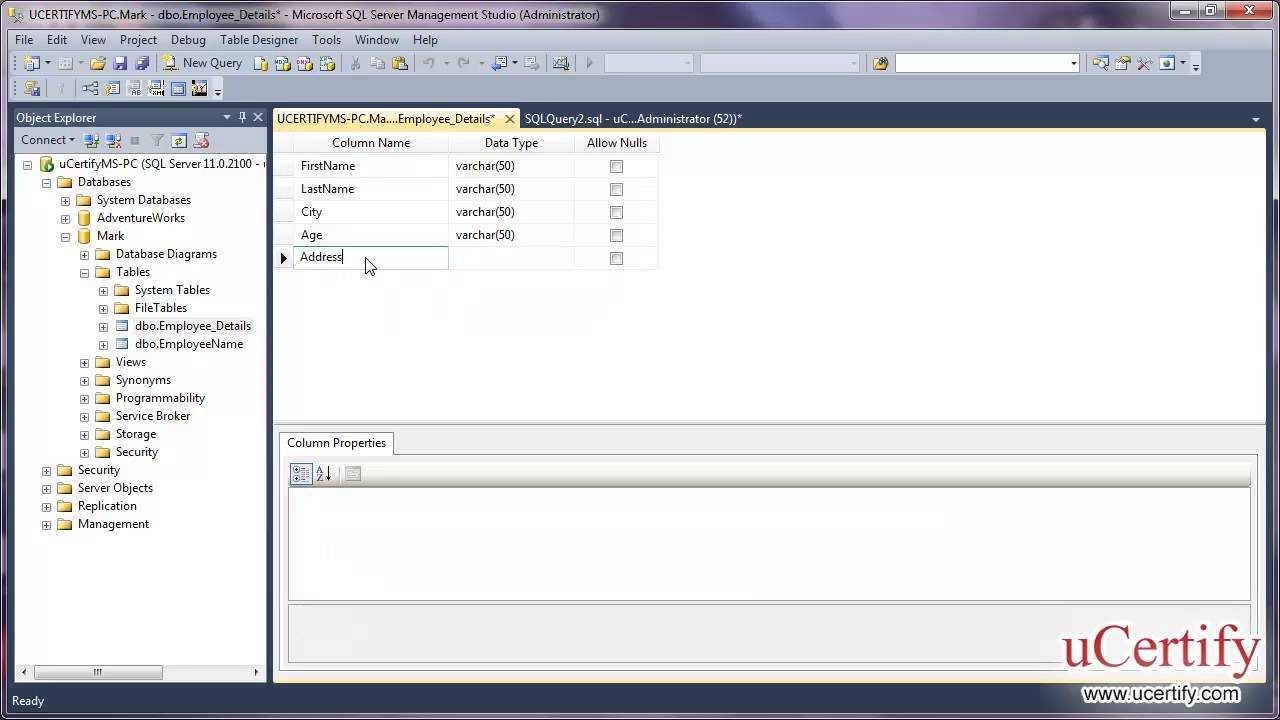Click the Relationships icon in Table Designer toolbar
1280x720 pixels.
(90, 88)
